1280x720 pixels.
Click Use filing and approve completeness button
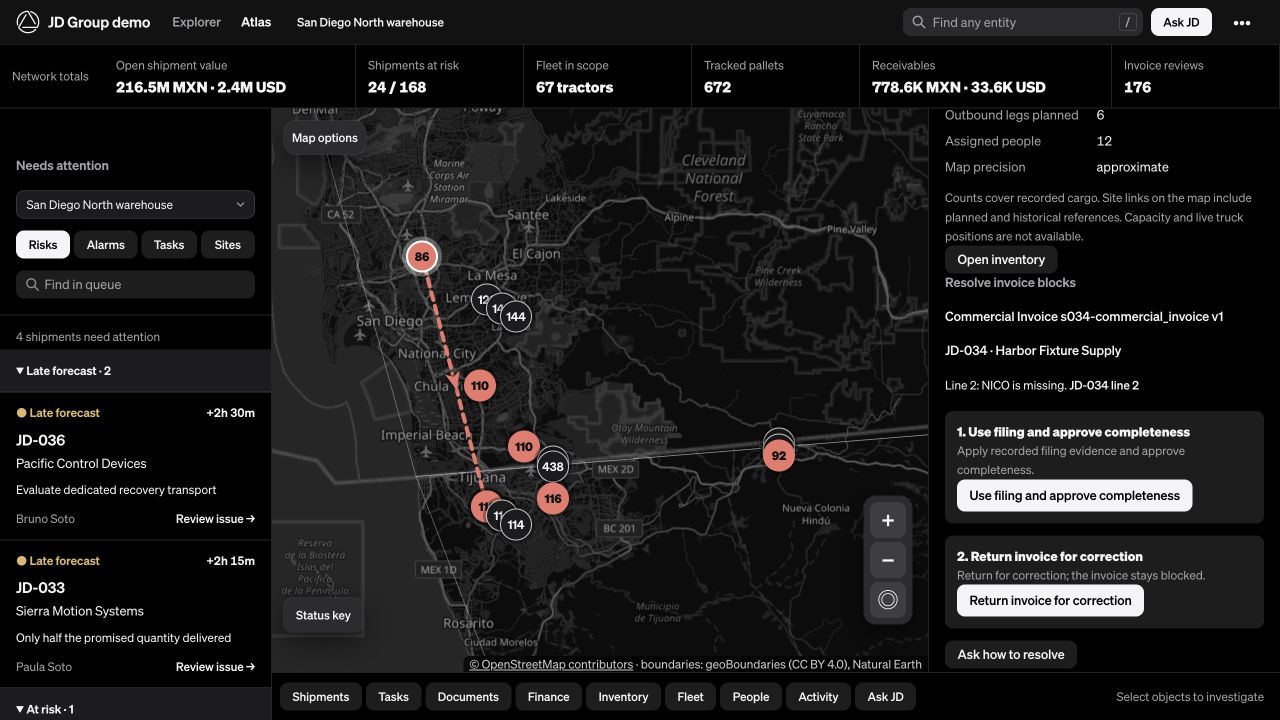[x=1074, y=496]
